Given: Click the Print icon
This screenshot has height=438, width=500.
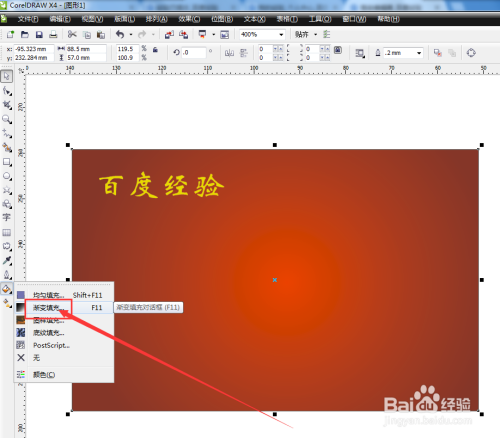Looking at the screenshot, I should coord(53,34).
